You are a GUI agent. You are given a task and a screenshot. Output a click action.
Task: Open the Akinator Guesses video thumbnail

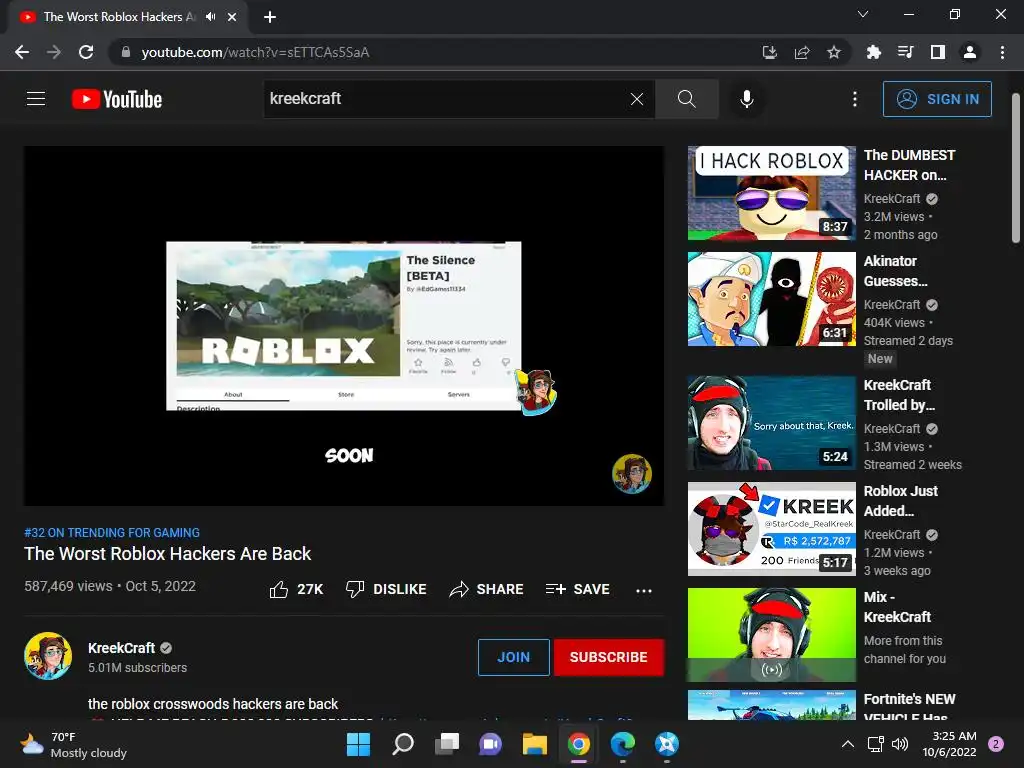tap(771, 299)
